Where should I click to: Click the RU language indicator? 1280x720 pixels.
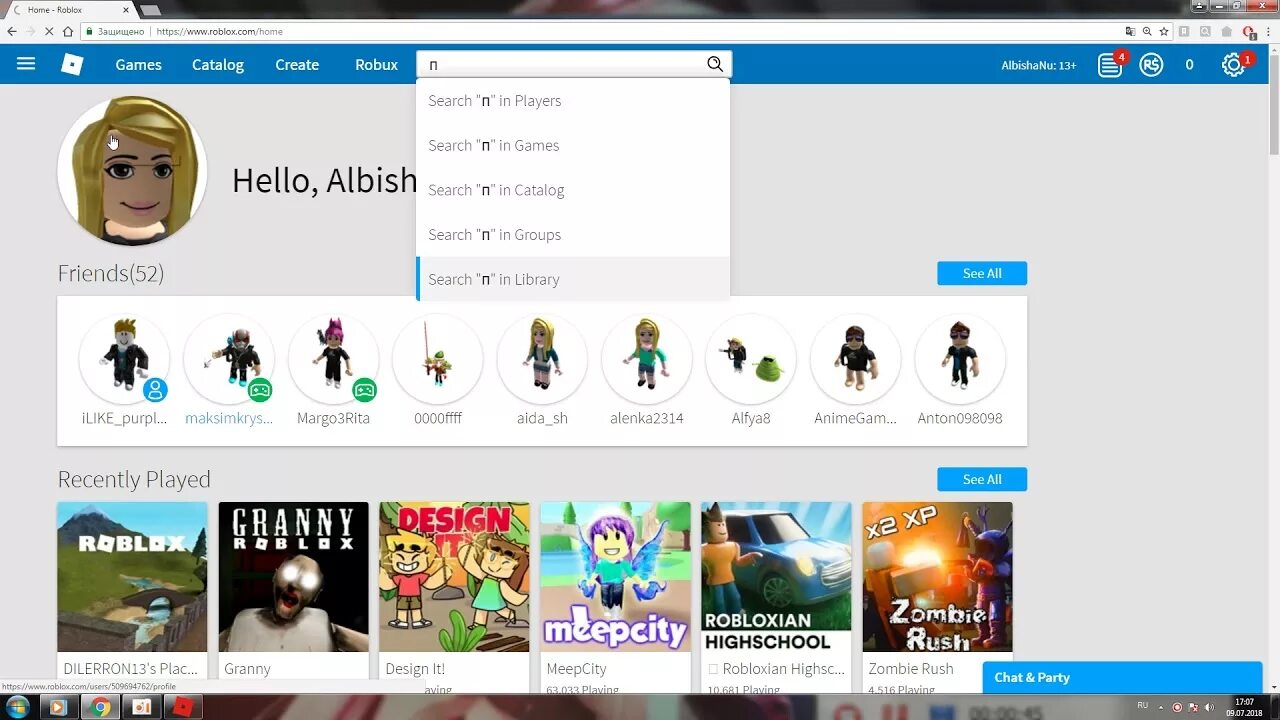[1143, 705]
